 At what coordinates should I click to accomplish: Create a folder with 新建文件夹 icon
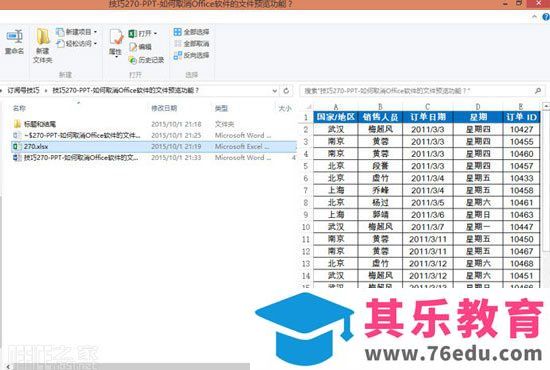(43, 37)
